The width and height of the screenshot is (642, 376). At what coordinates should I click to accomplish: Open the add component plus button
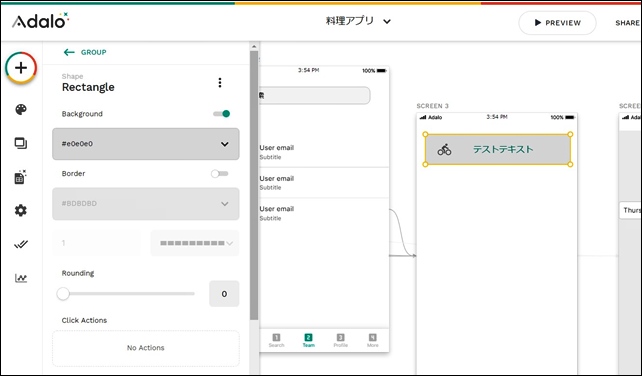tap(21, 68)
